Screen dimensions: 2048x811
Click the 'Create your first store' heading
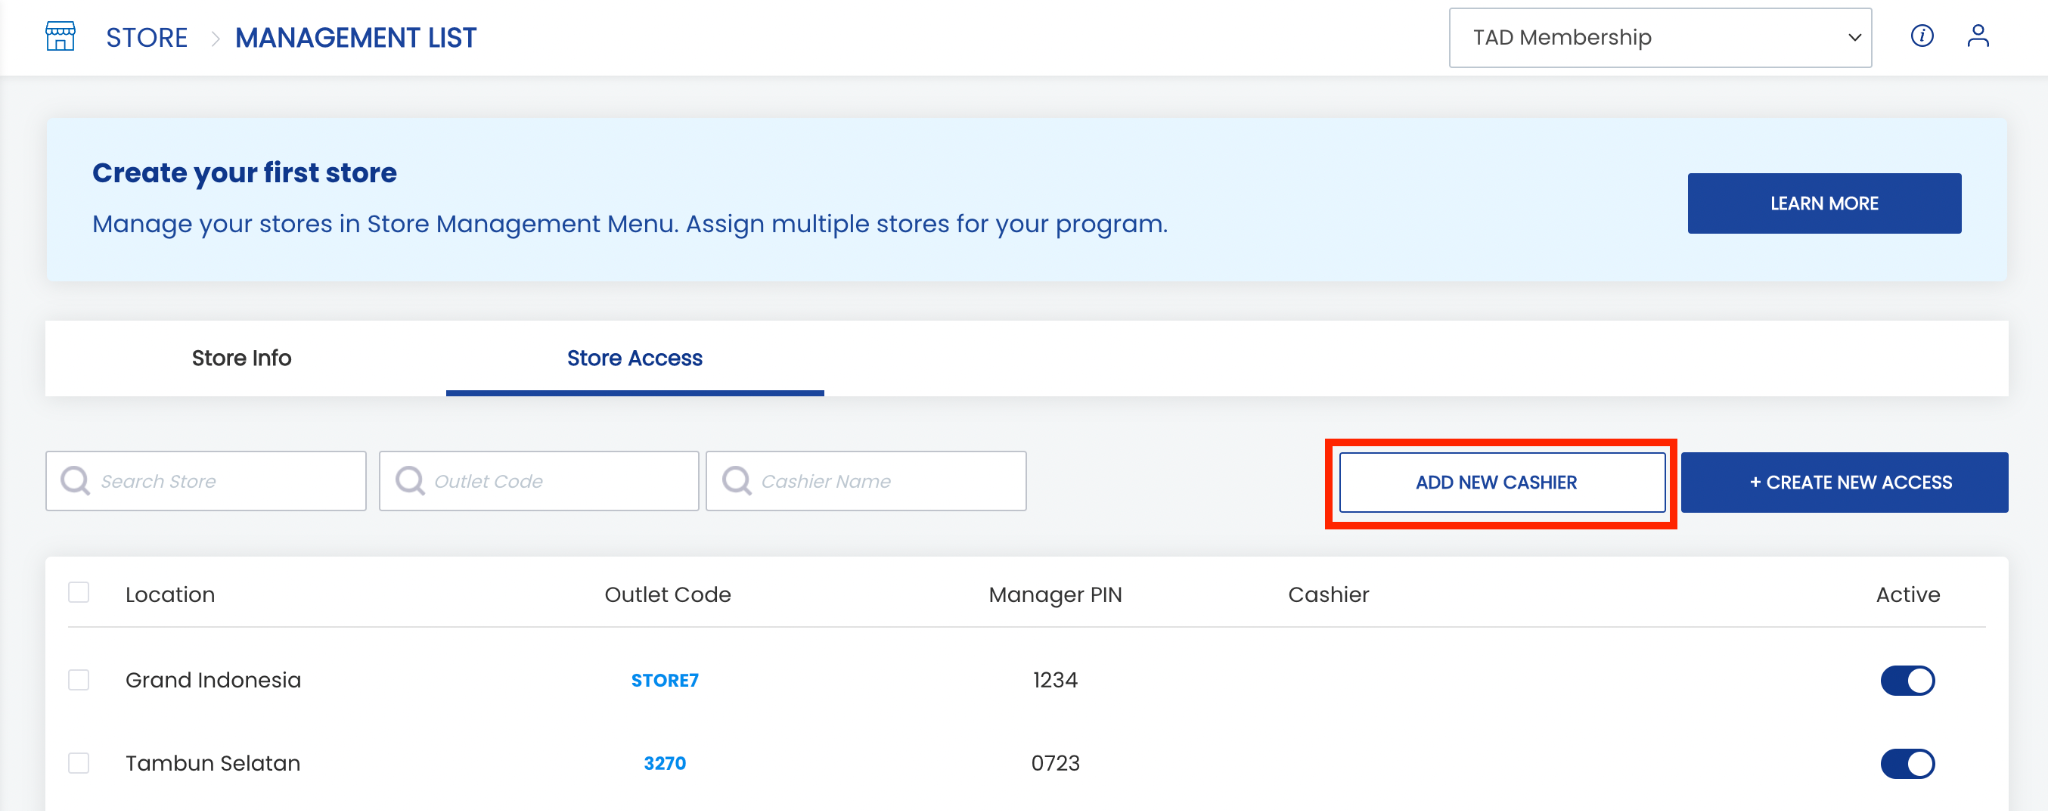tap(245, 172)
